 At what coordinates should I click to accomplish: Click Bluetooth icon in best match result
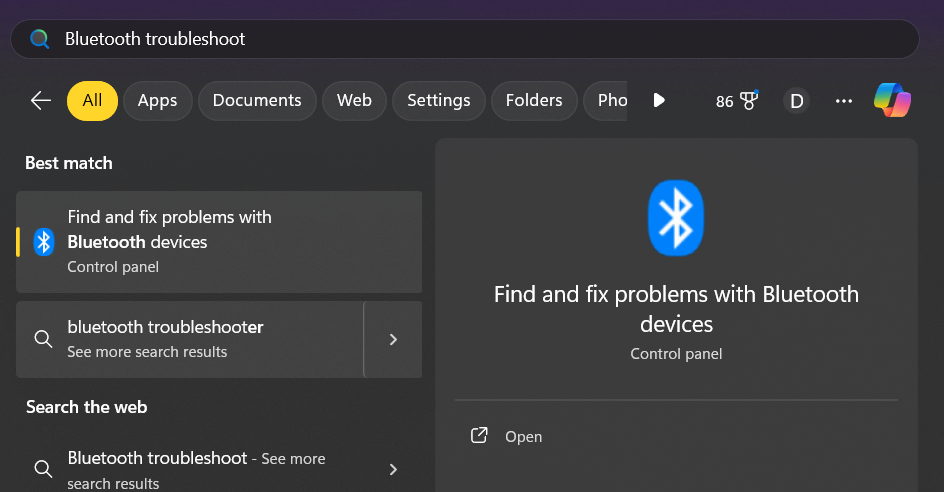43,242
